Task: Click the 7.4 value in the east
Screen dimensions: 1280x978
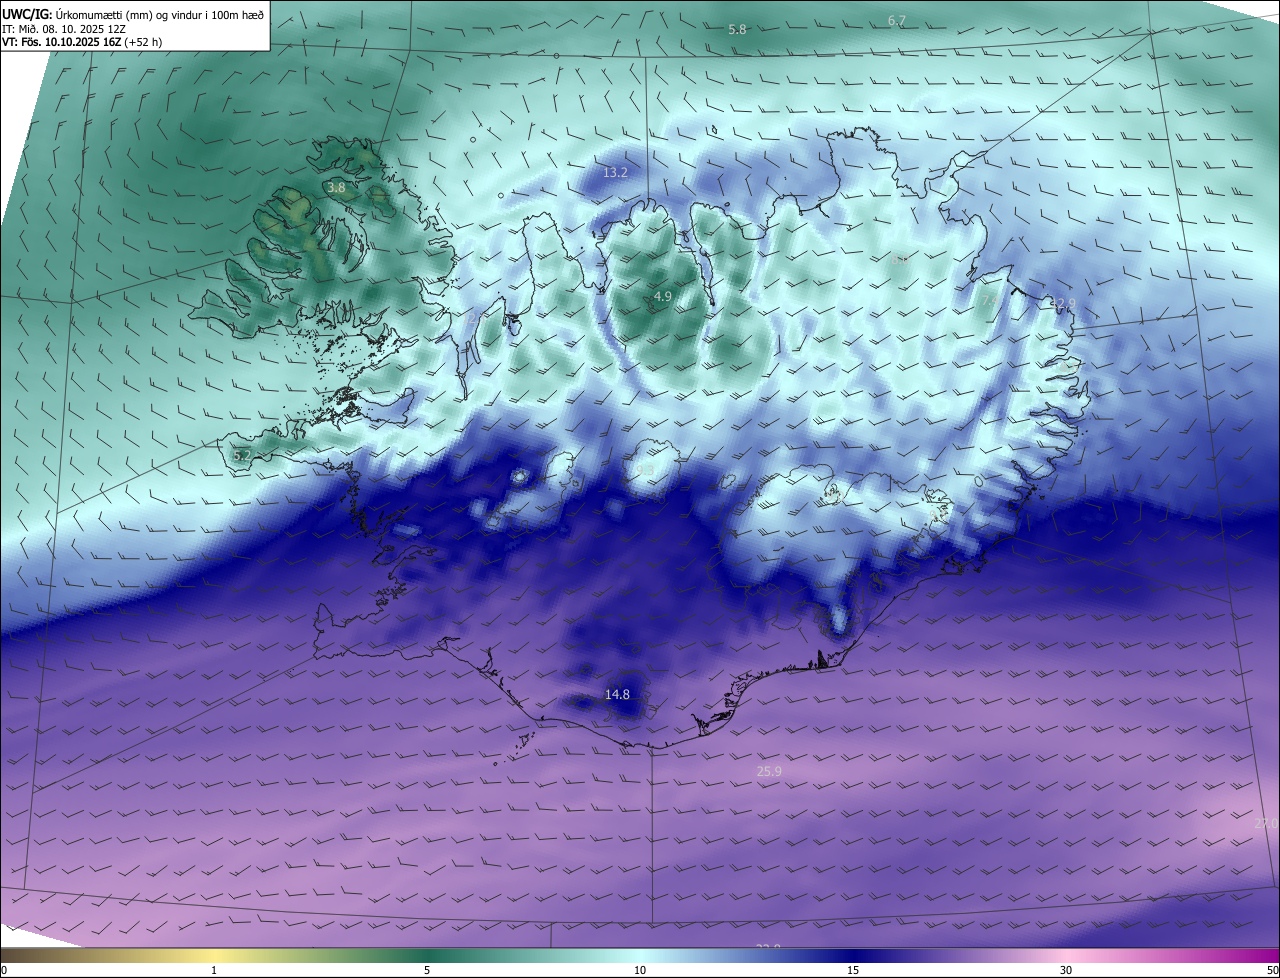Action: pos(989,299)
